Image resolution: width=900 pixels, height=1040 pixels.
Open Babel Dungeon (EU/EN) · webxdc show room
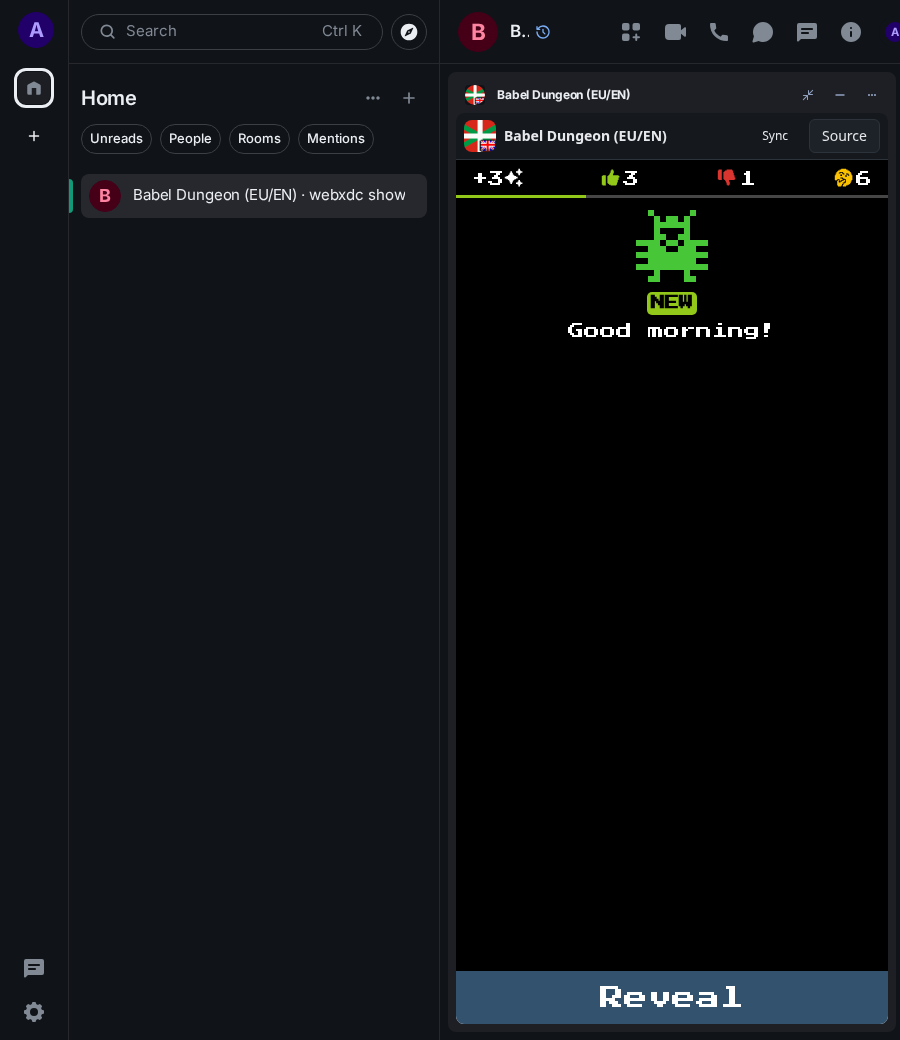[x=254, y=196]
